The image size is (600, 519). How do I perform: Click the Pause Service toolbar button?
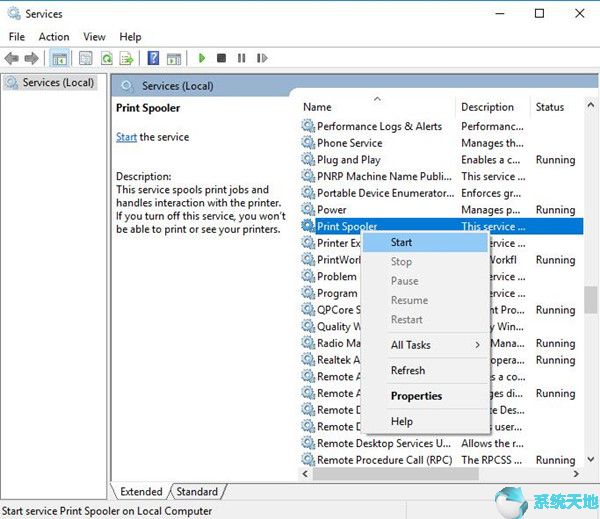click(x=241, y=58)
